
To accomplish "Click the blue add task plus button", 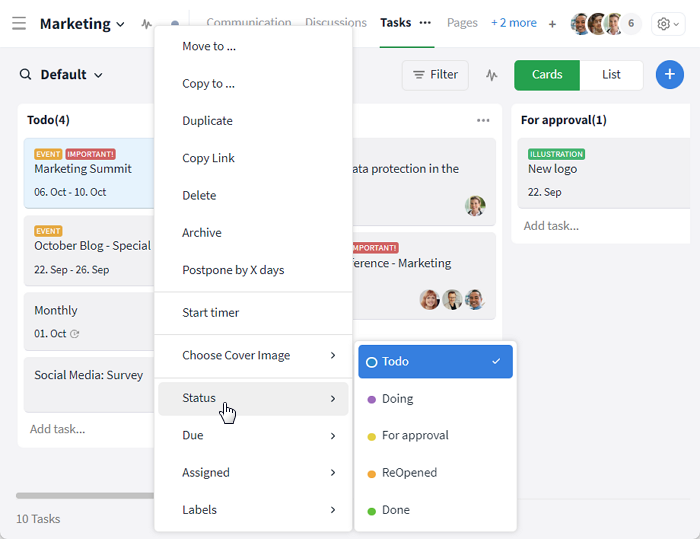I will (669, 75).
